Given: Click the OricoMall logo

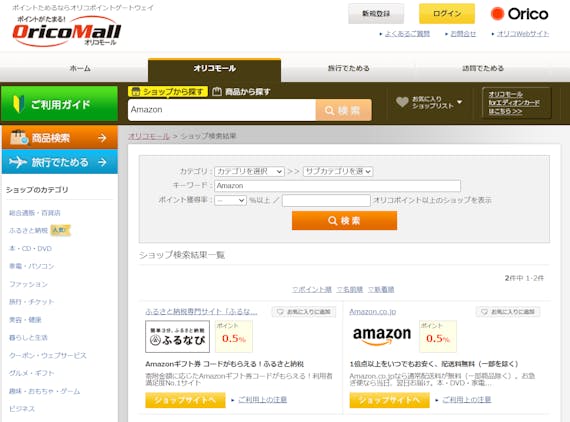Looking at the screenshot, I should click(67, 32).
